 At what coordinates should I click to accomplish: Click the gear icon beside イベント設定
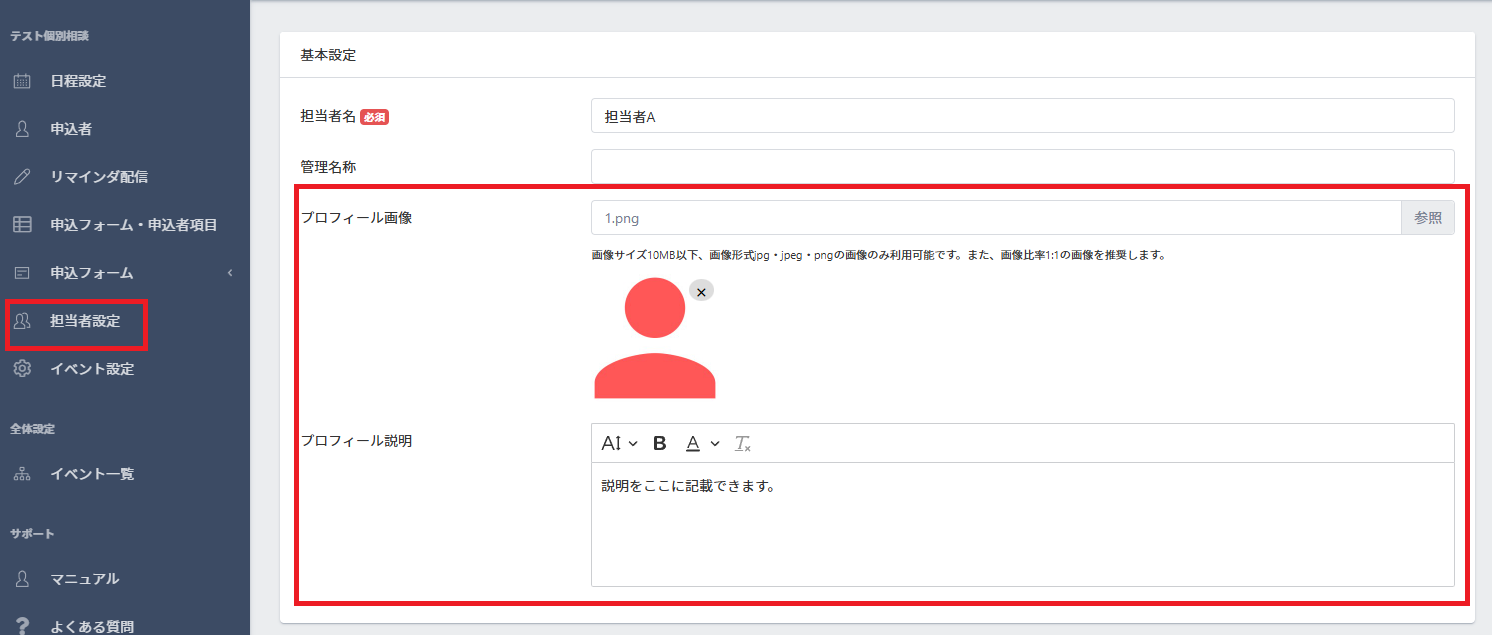pos(22,369)
